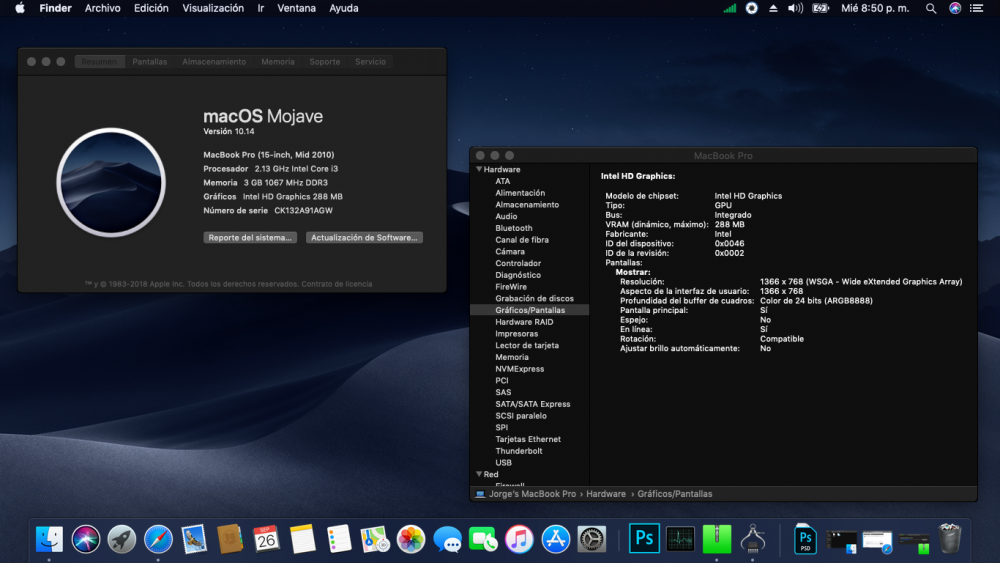Open Messages speech bubble icon in Dock

tap(447, 539)
